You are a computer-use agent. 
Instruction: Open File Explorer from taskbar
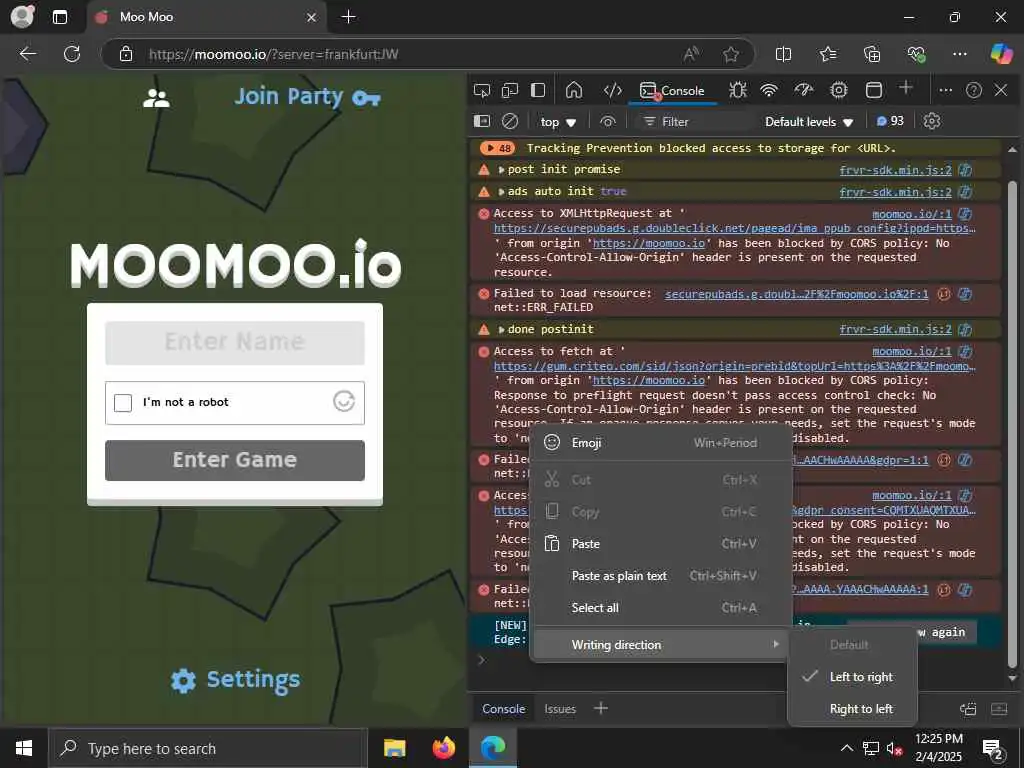pos(394,748)
